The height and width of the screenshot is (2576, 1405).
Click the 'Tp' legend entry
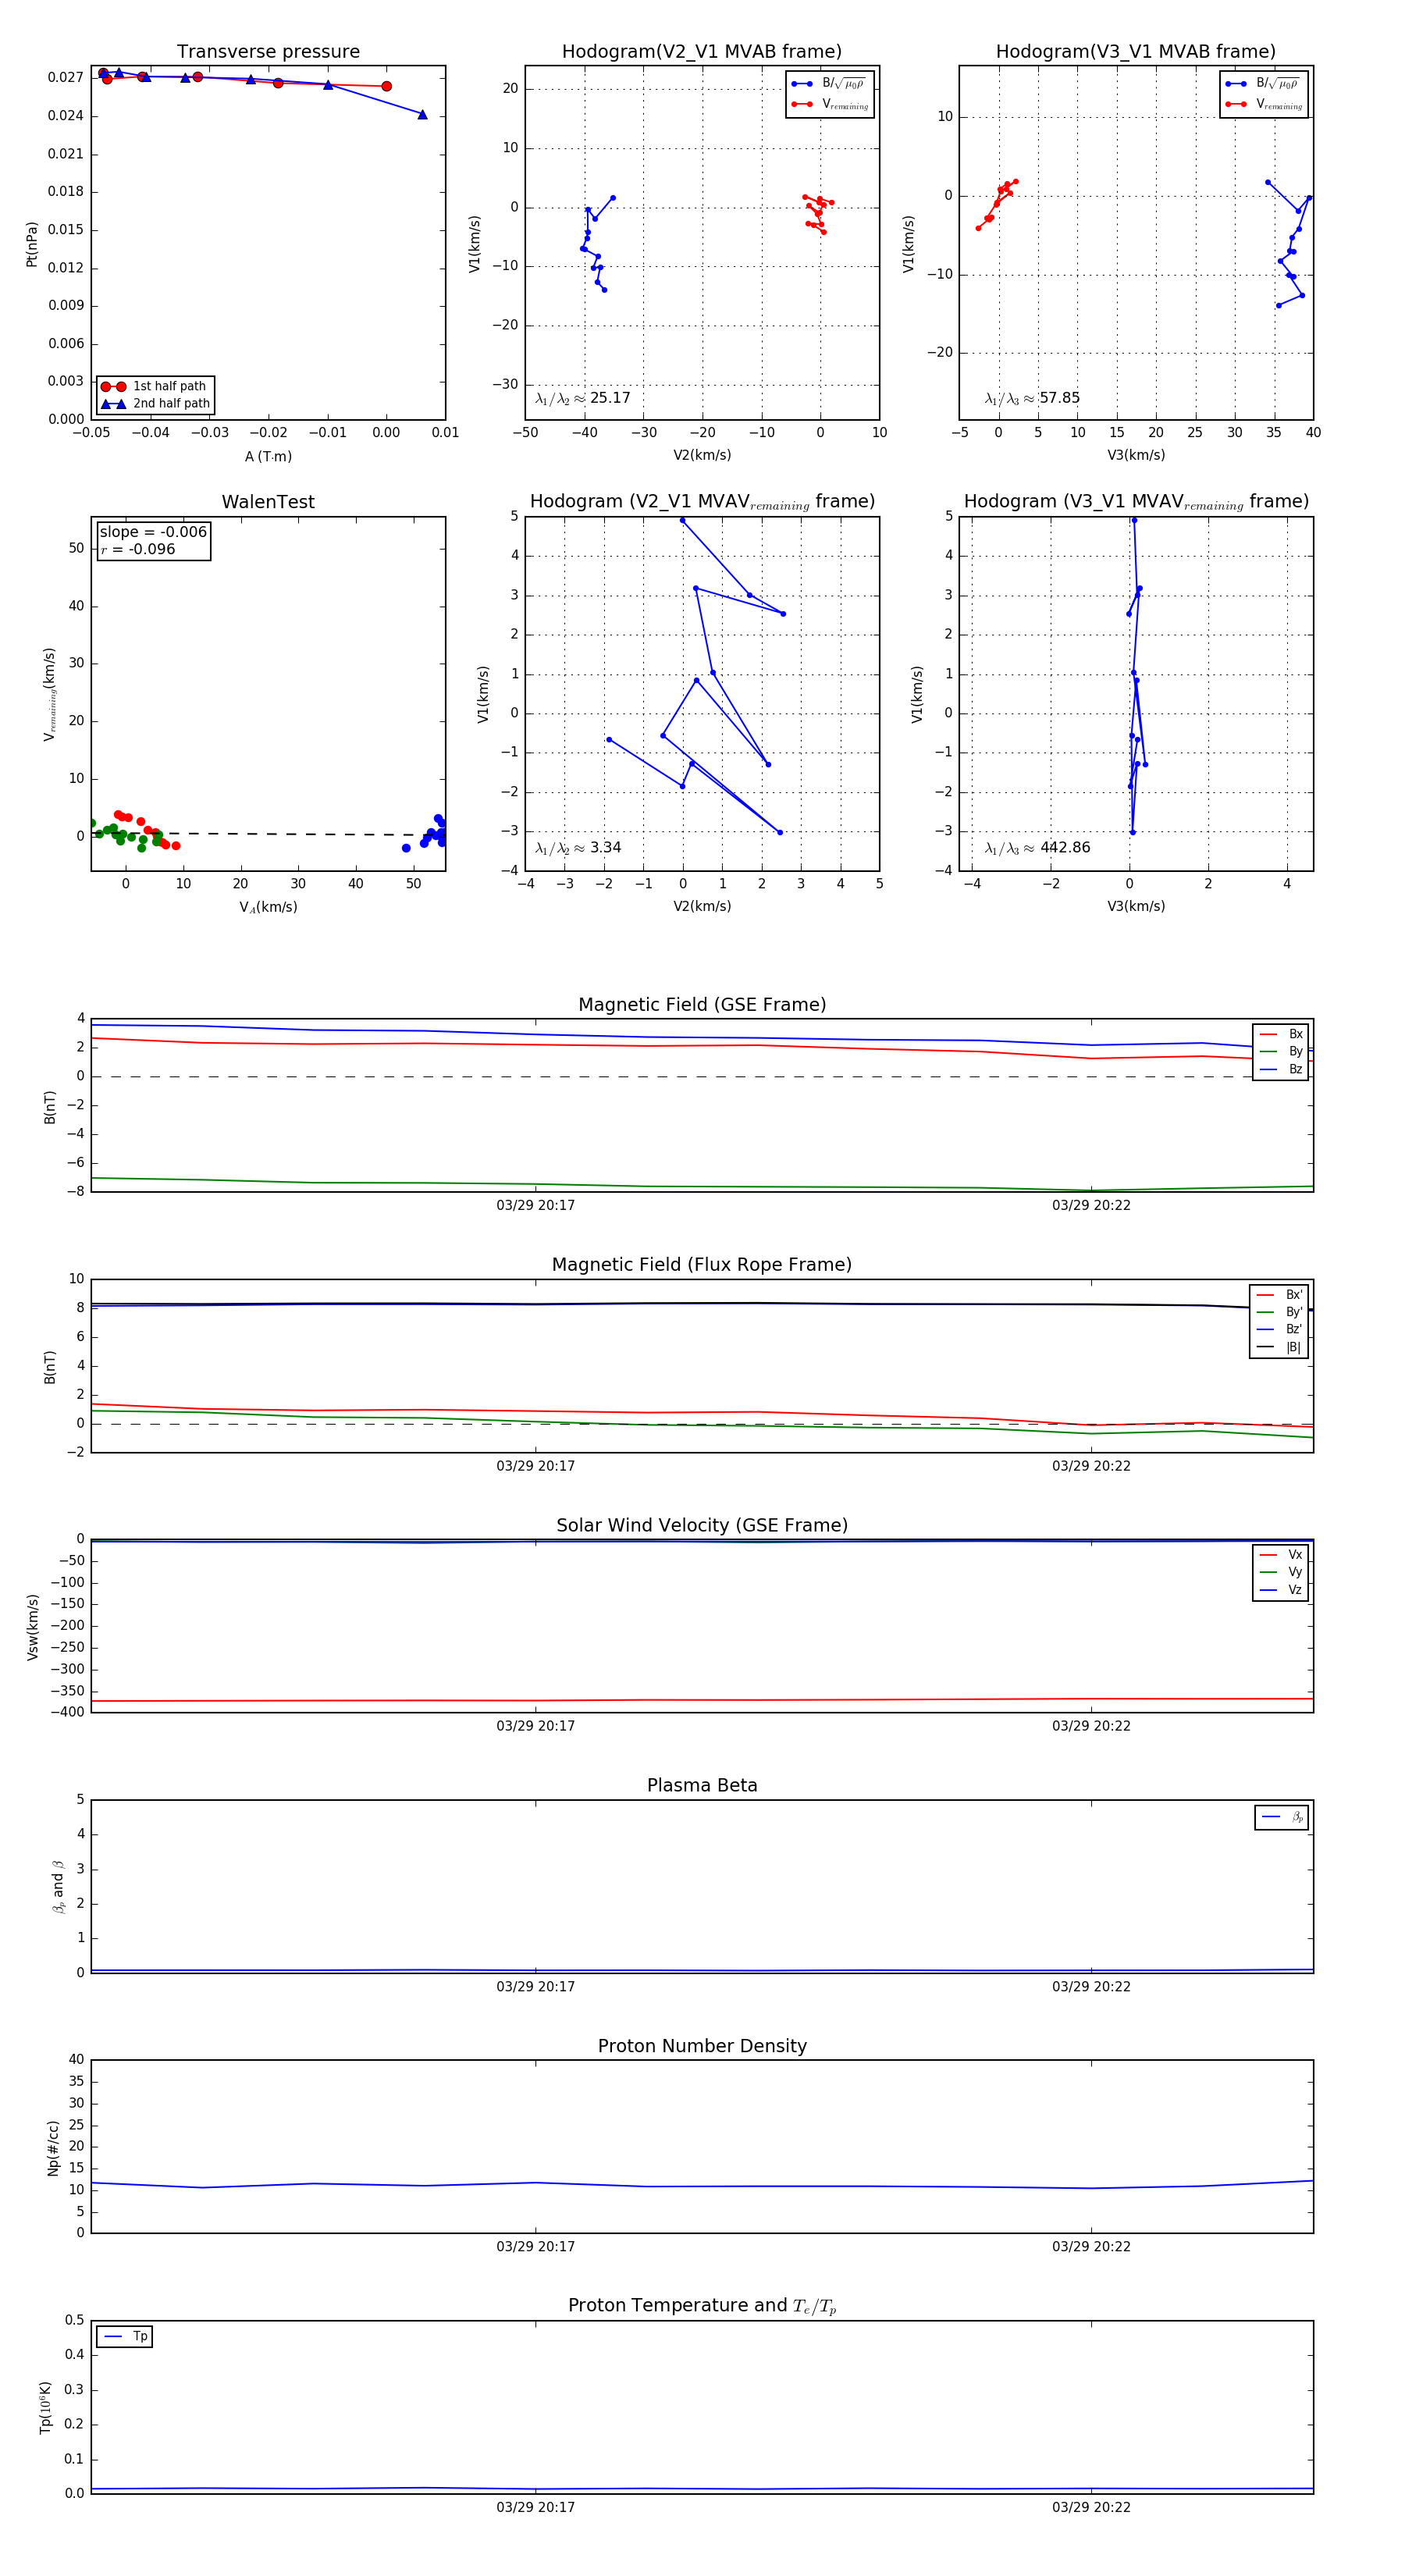[125, 2337]
